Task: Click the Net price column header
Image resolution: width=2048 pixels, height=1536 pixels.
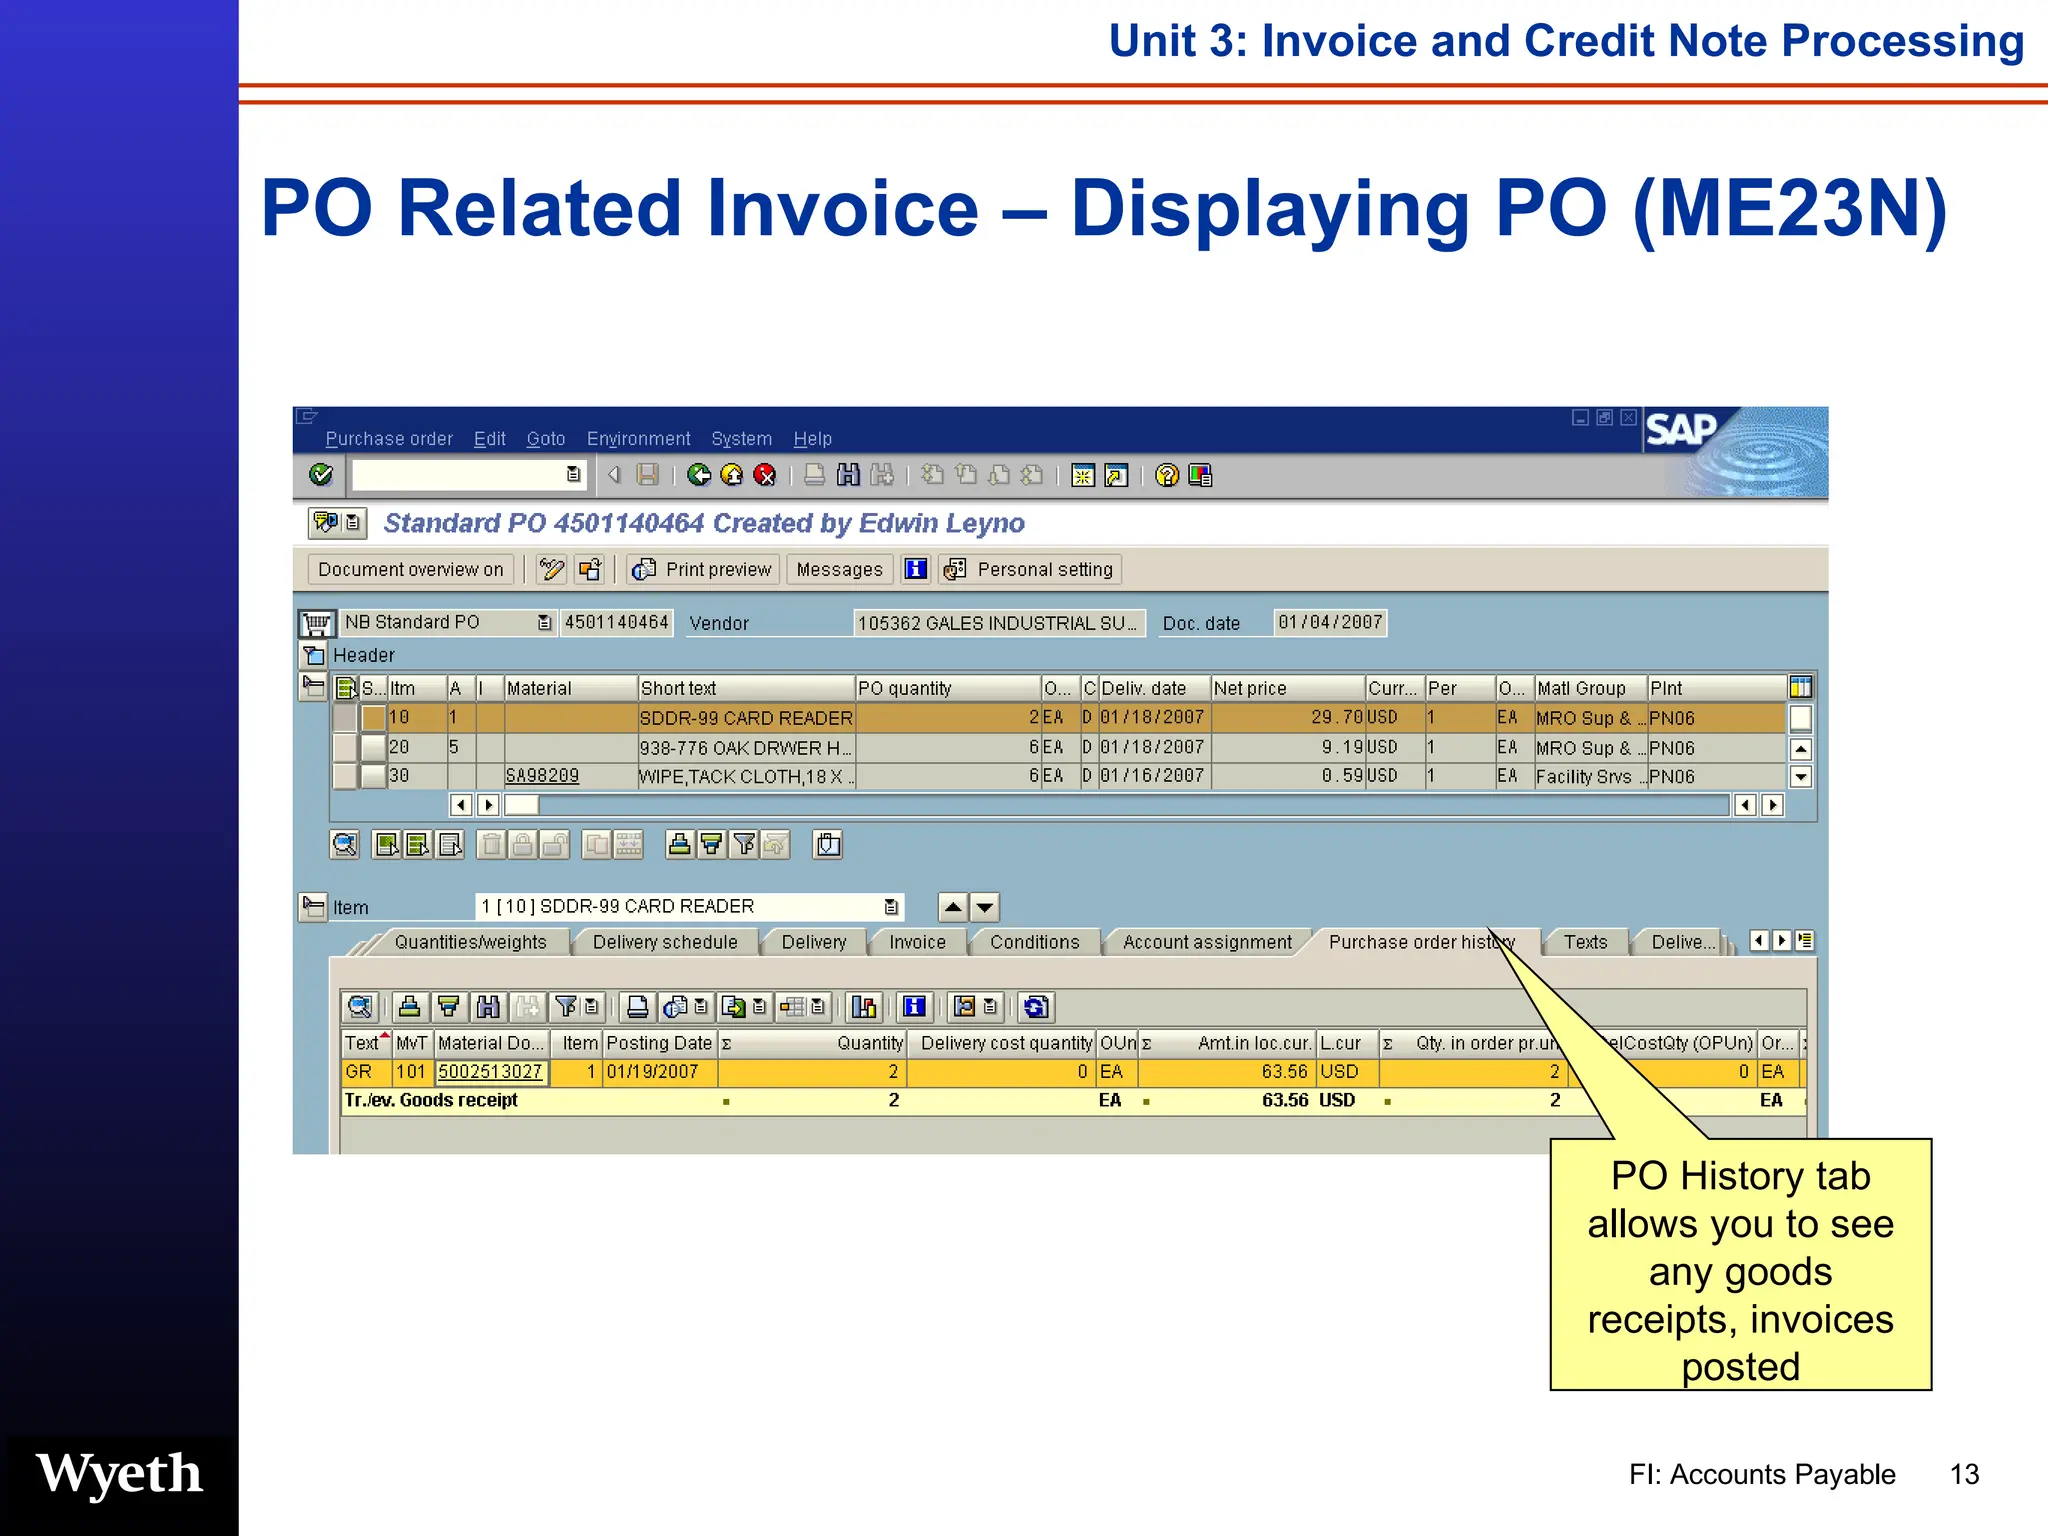Action: coord(1288,688)
